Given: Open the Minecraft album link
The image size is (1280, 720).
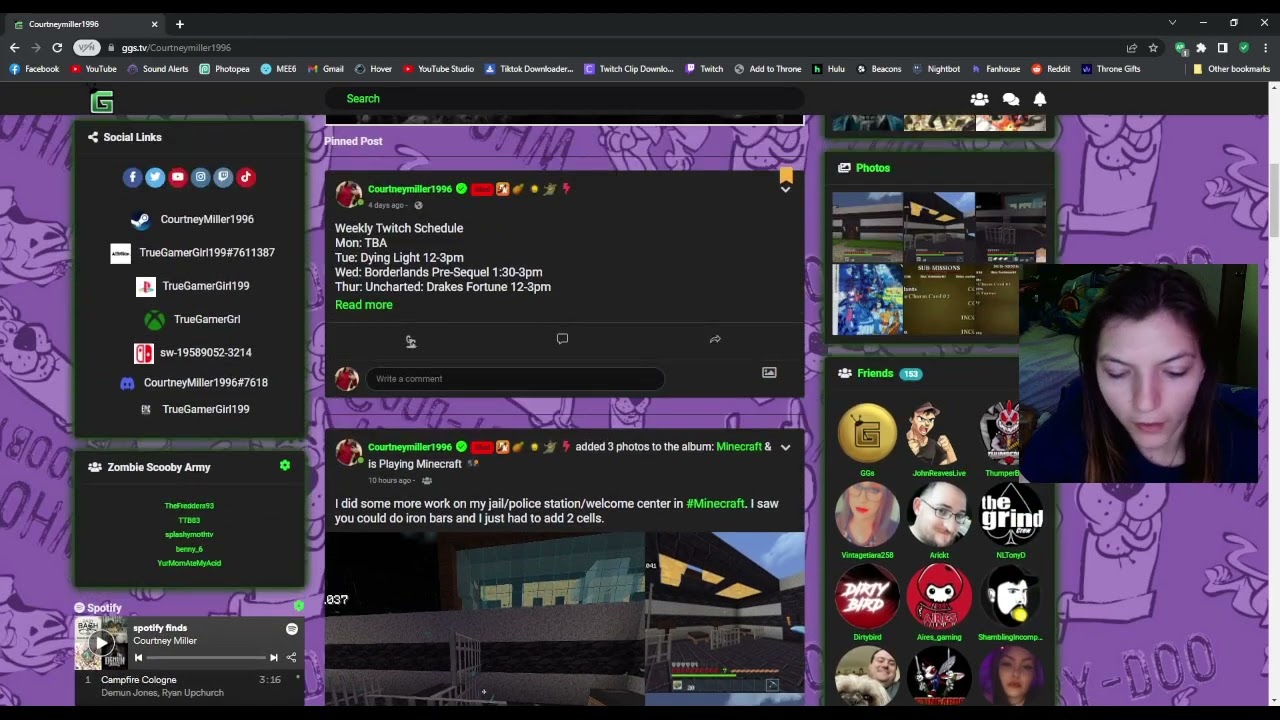Looking at the screenshot, I should point(739,447).
